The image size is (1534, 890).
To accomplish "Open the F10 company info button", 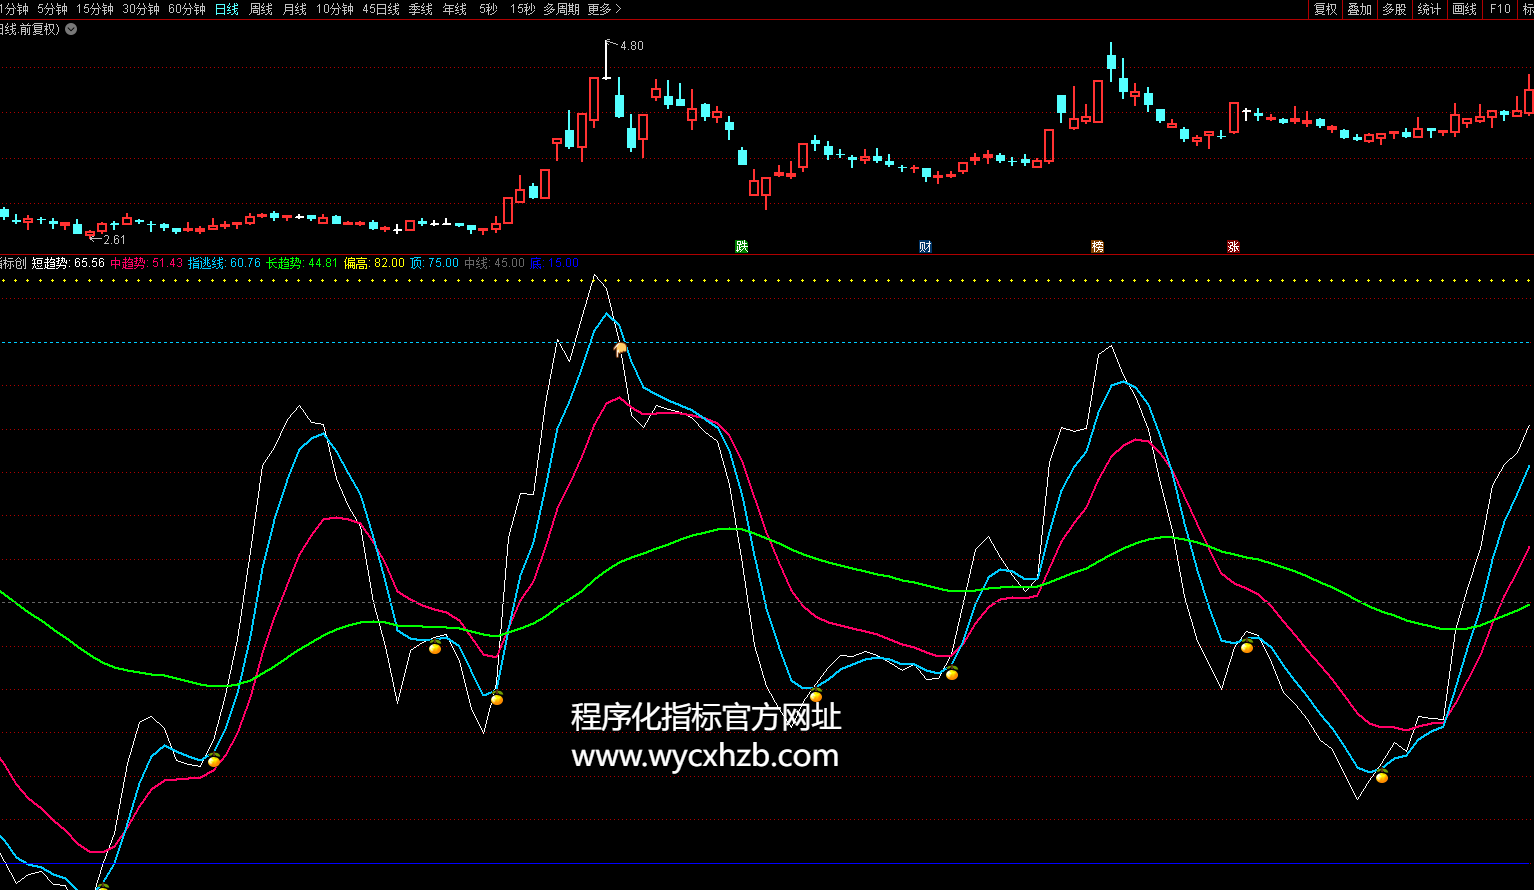I will (x=1500, y=9).
